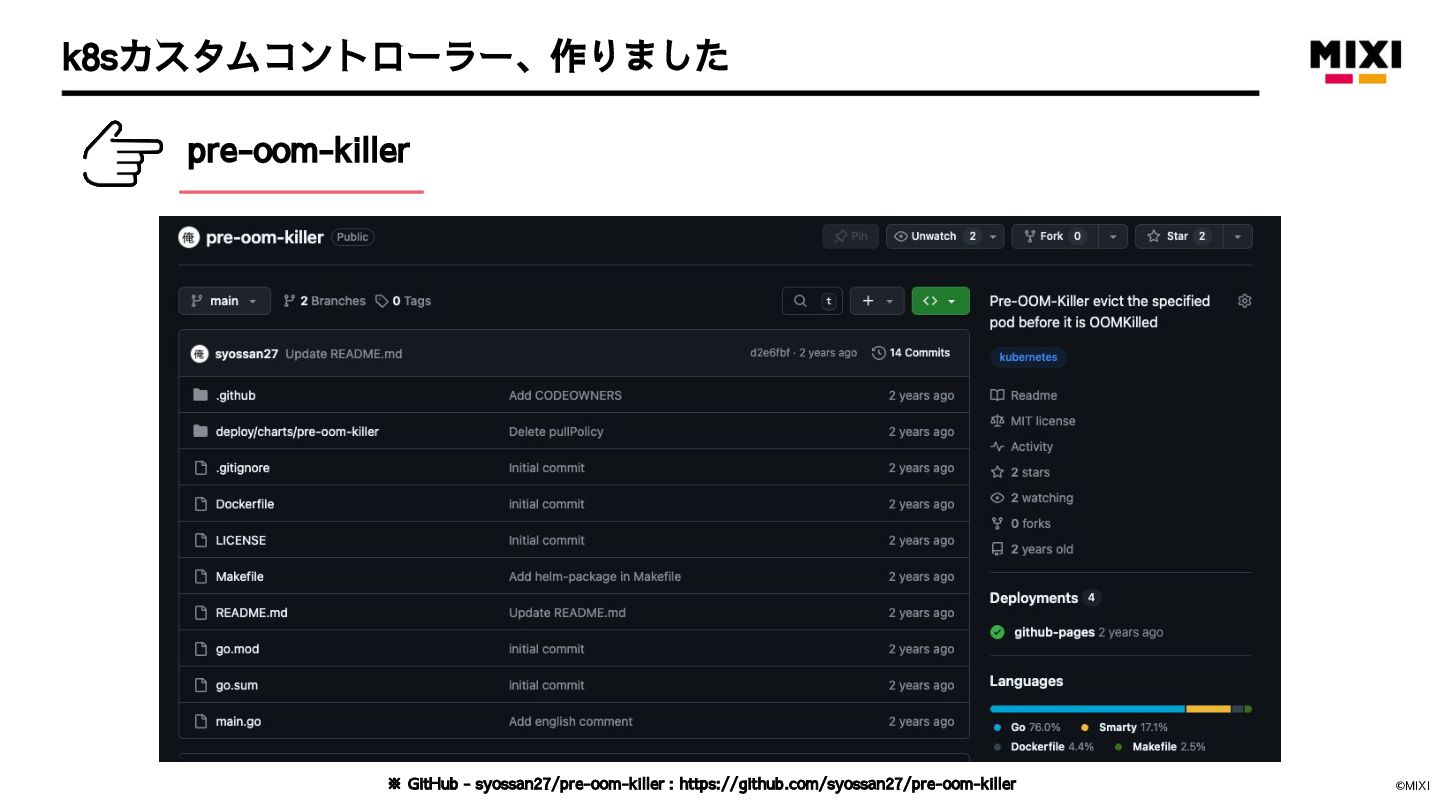Select the Smarty 17.1% language entry
1440x810 pixels.
(x=1125, y=727)
